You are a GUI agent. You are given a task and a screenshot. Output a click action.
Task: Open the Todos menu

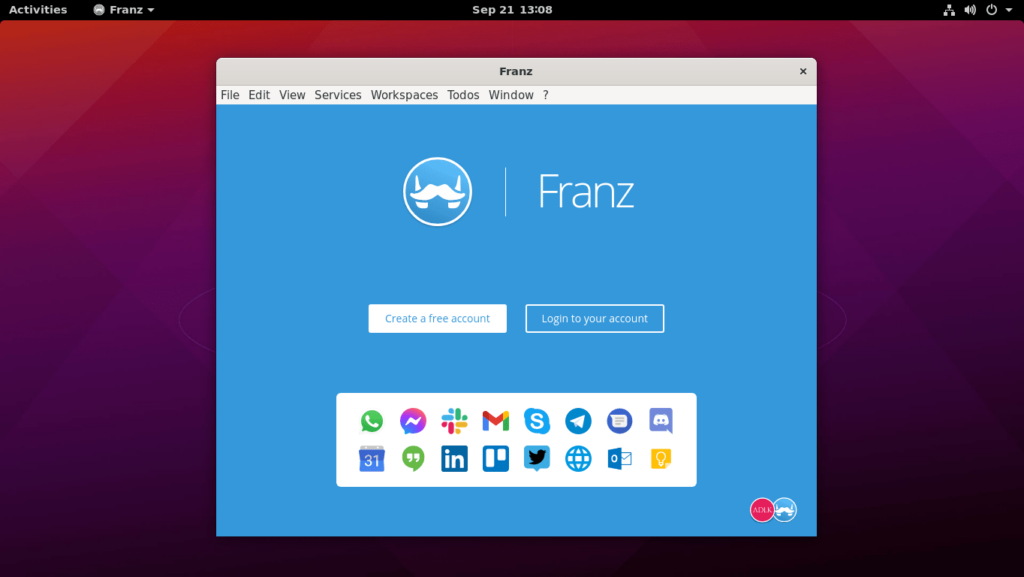(463, 95)
